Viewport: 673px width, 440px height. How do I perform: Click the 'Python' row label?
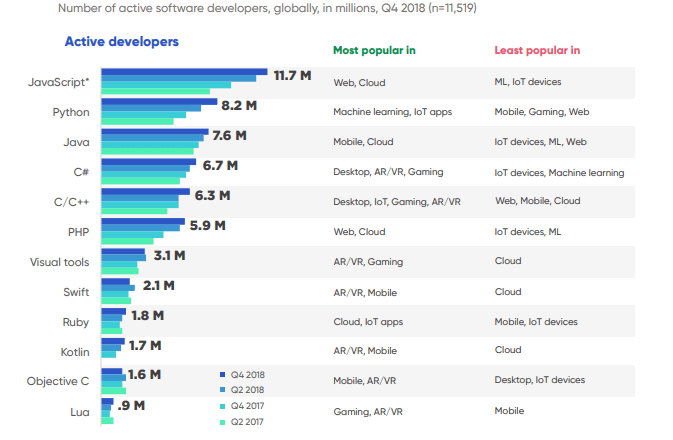click(x=71, y=112)
